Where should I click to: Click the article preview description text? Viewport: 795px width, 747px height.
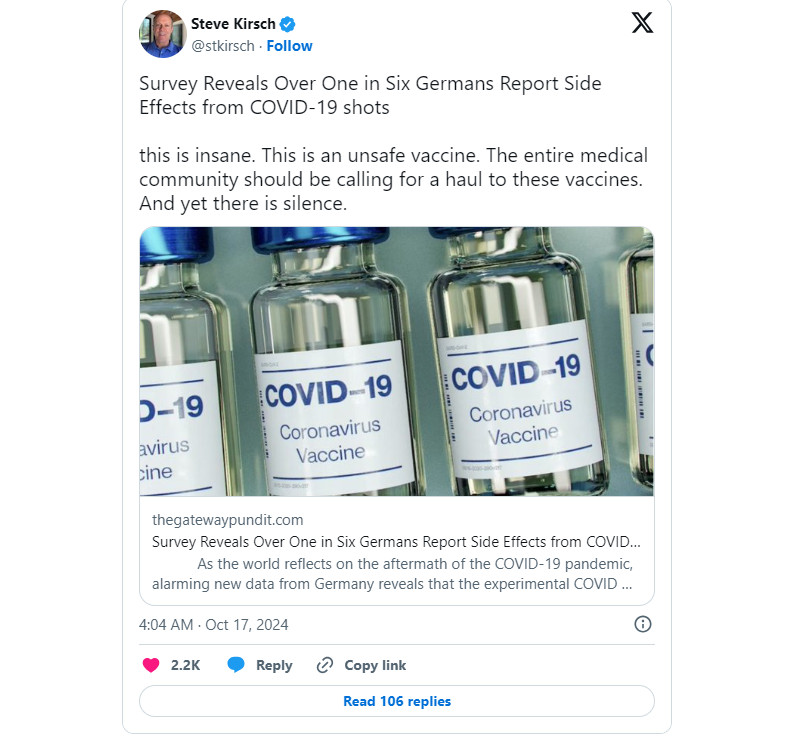pyautogui.click(x=396, y=574)
